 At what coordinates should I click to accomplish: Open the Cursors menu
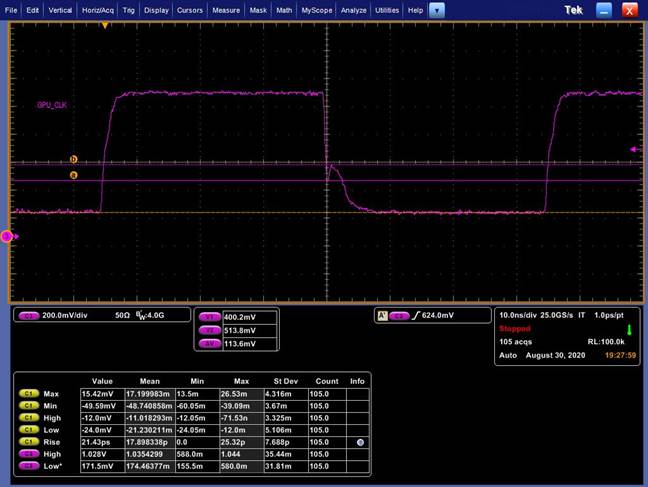[190, 10]
